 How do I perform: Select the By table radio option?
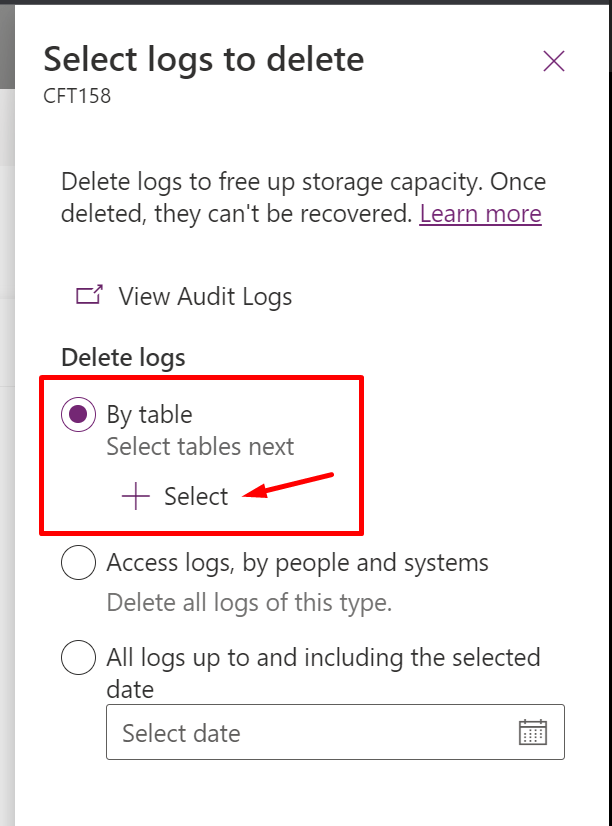coord(78,414)
